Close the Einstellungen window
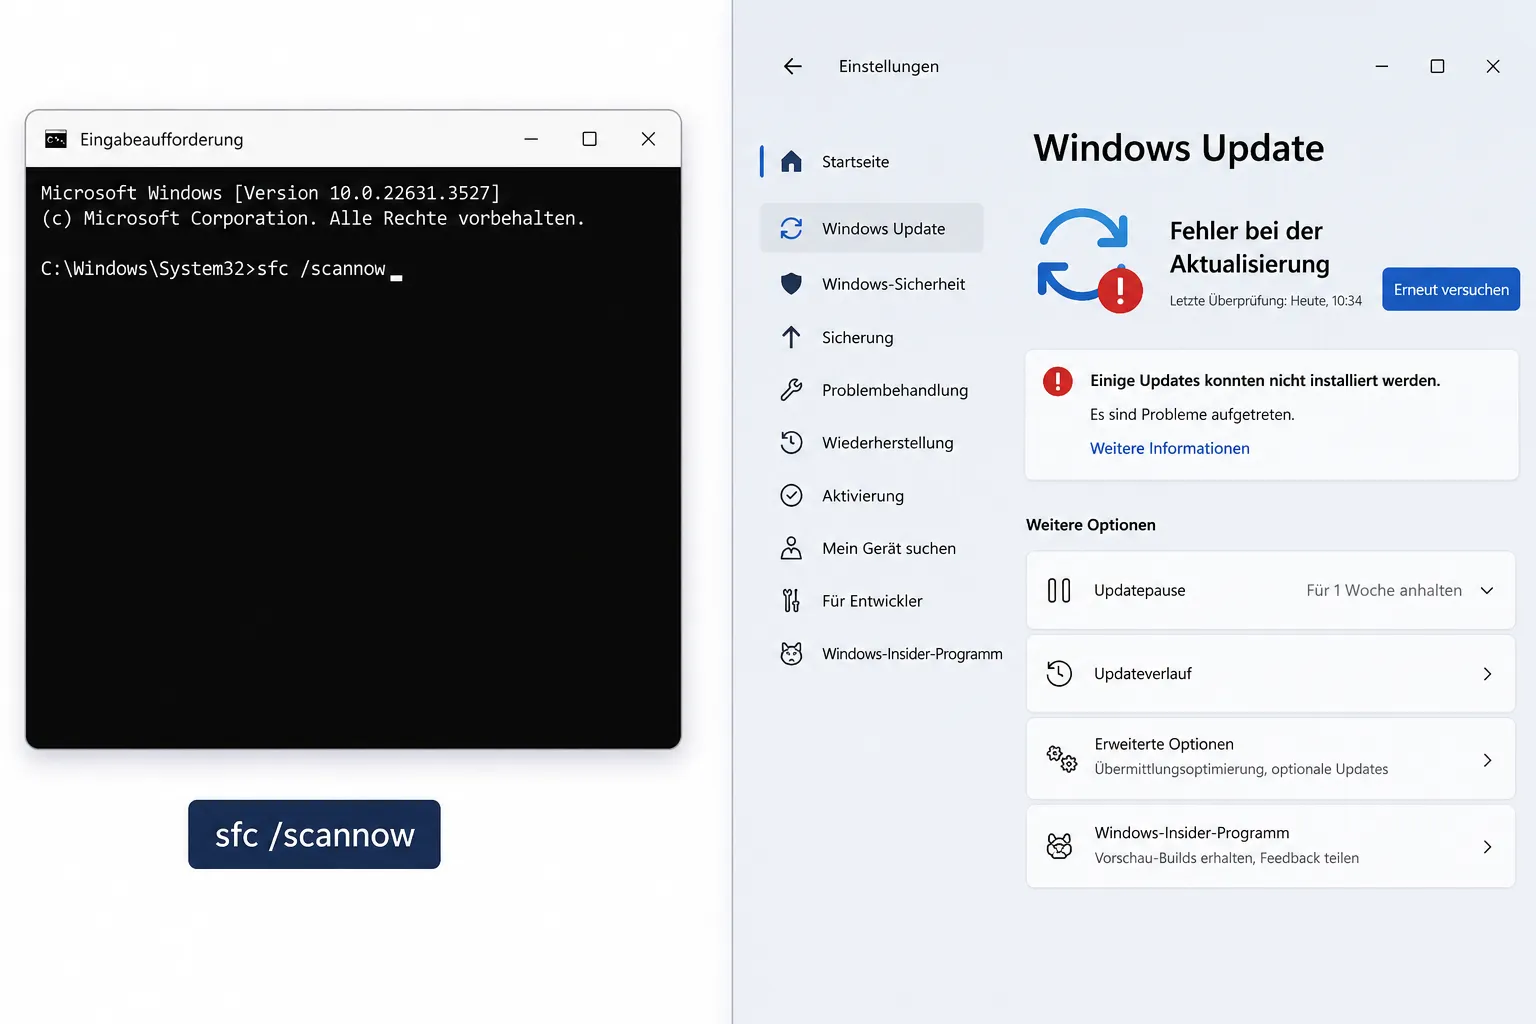This screenshot has width=1536, height=1024. click(1493, 66)
